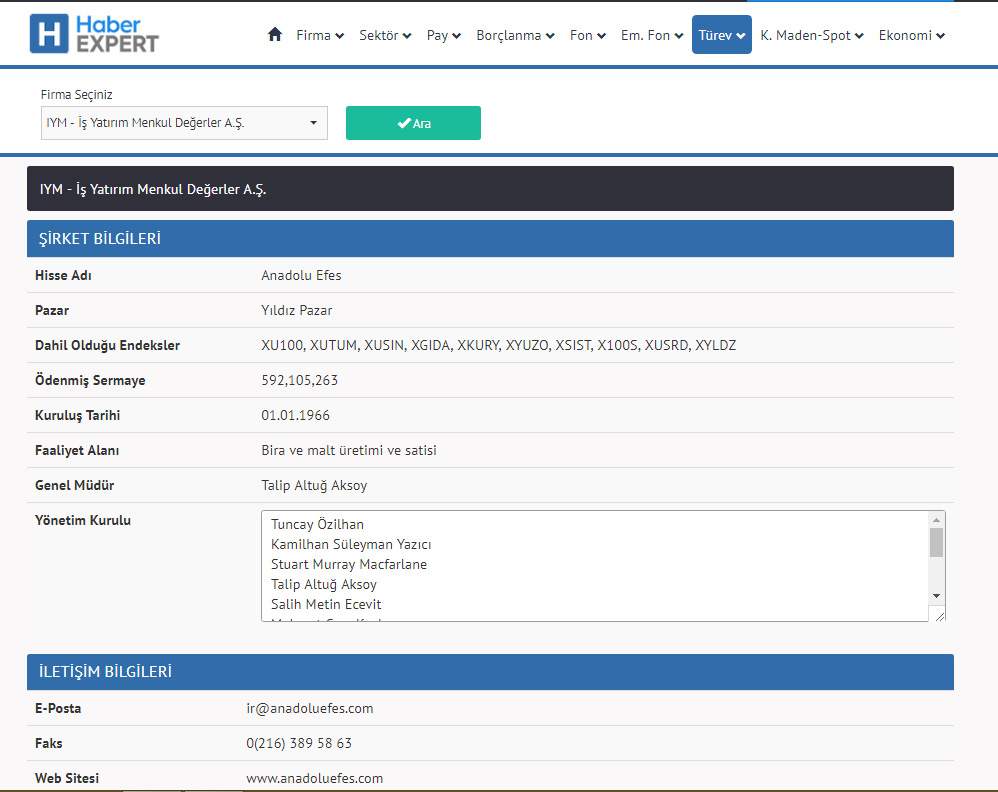Click the İLETİŞİM BİLGİLERİ section header

[490, 672]
